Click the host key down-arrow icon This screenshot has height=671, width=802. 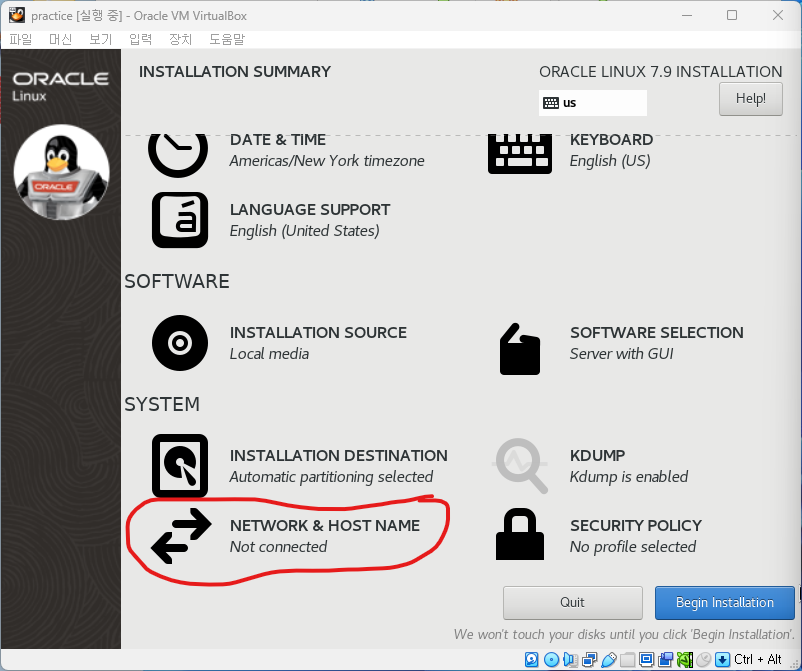click(x=722, y=659)
